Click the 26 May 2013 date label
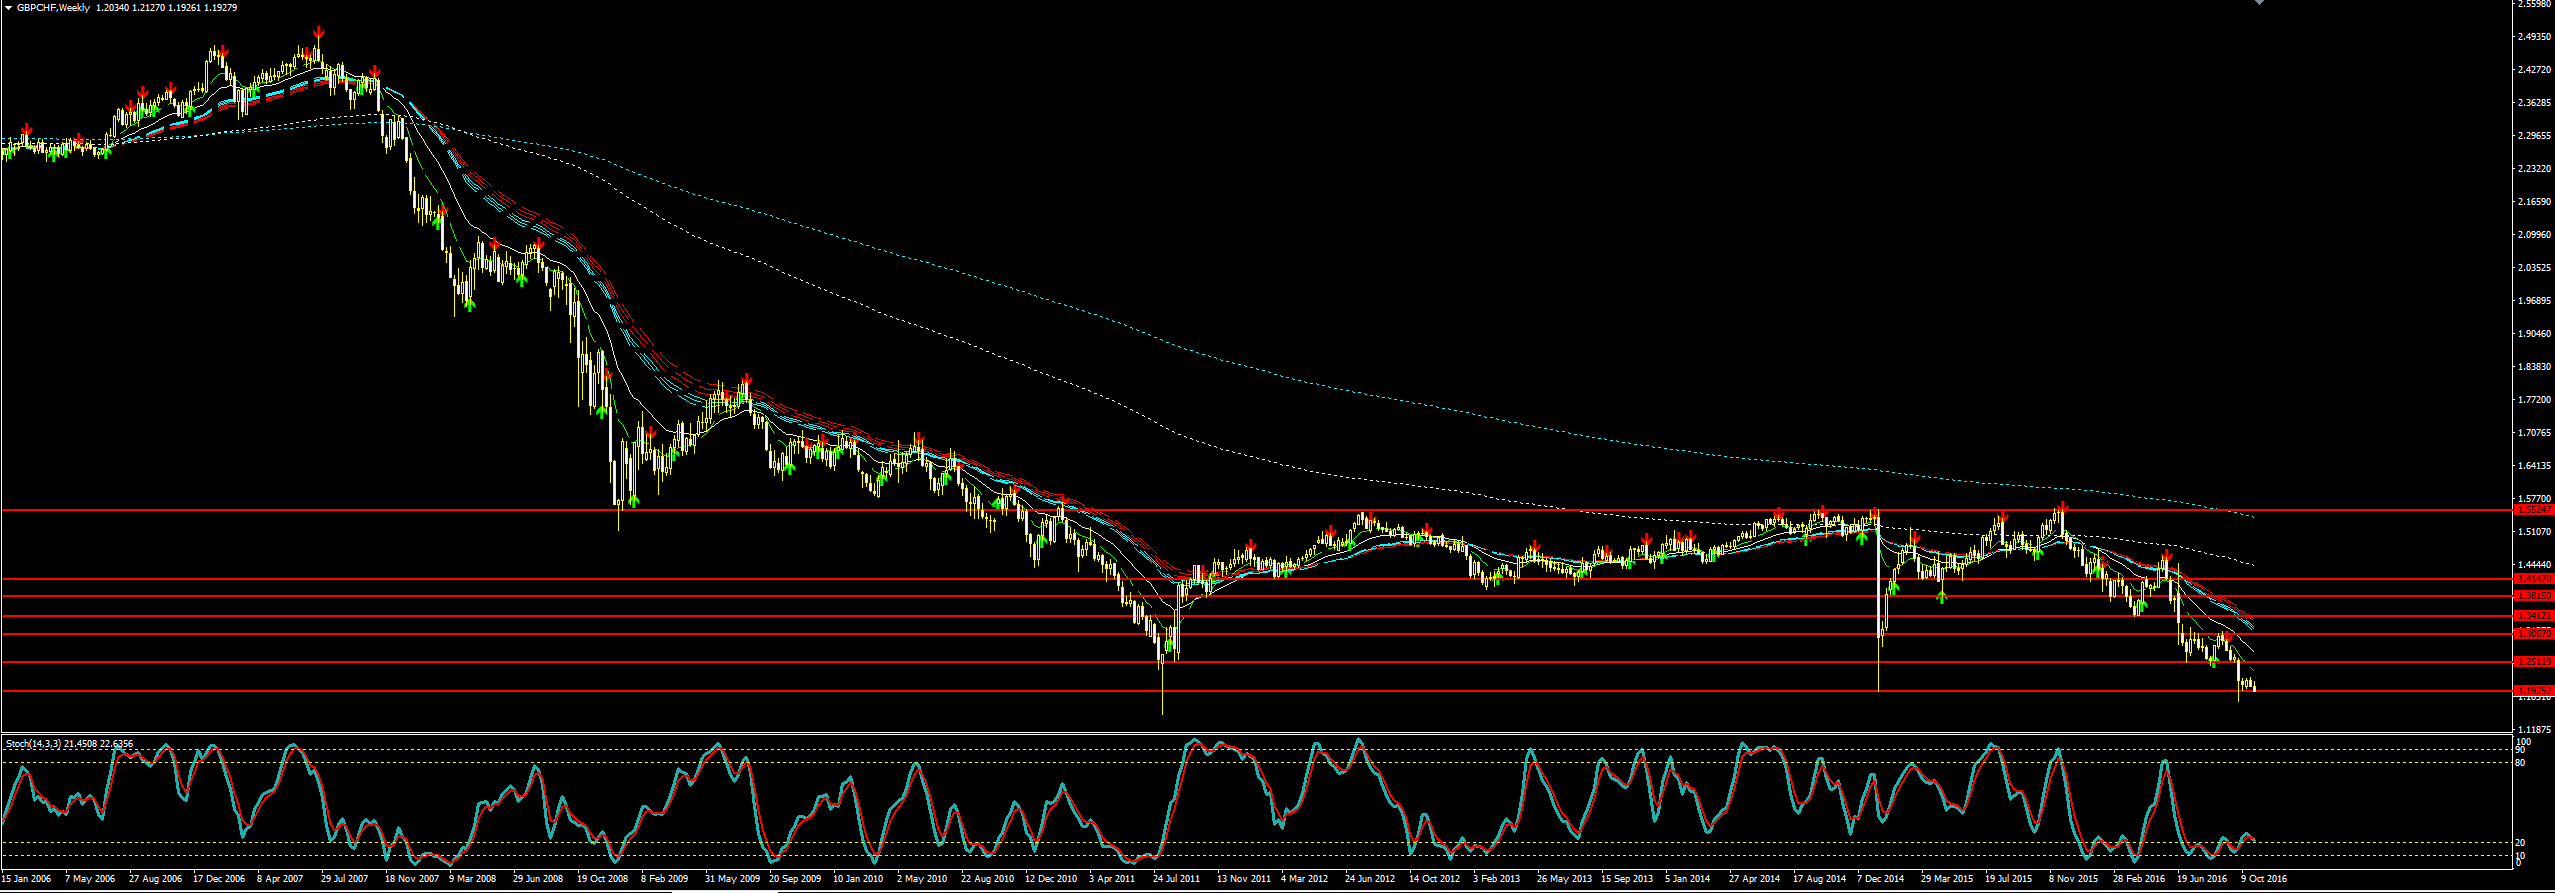This screenshot has width=2555, height=893. click(1564, 879)
